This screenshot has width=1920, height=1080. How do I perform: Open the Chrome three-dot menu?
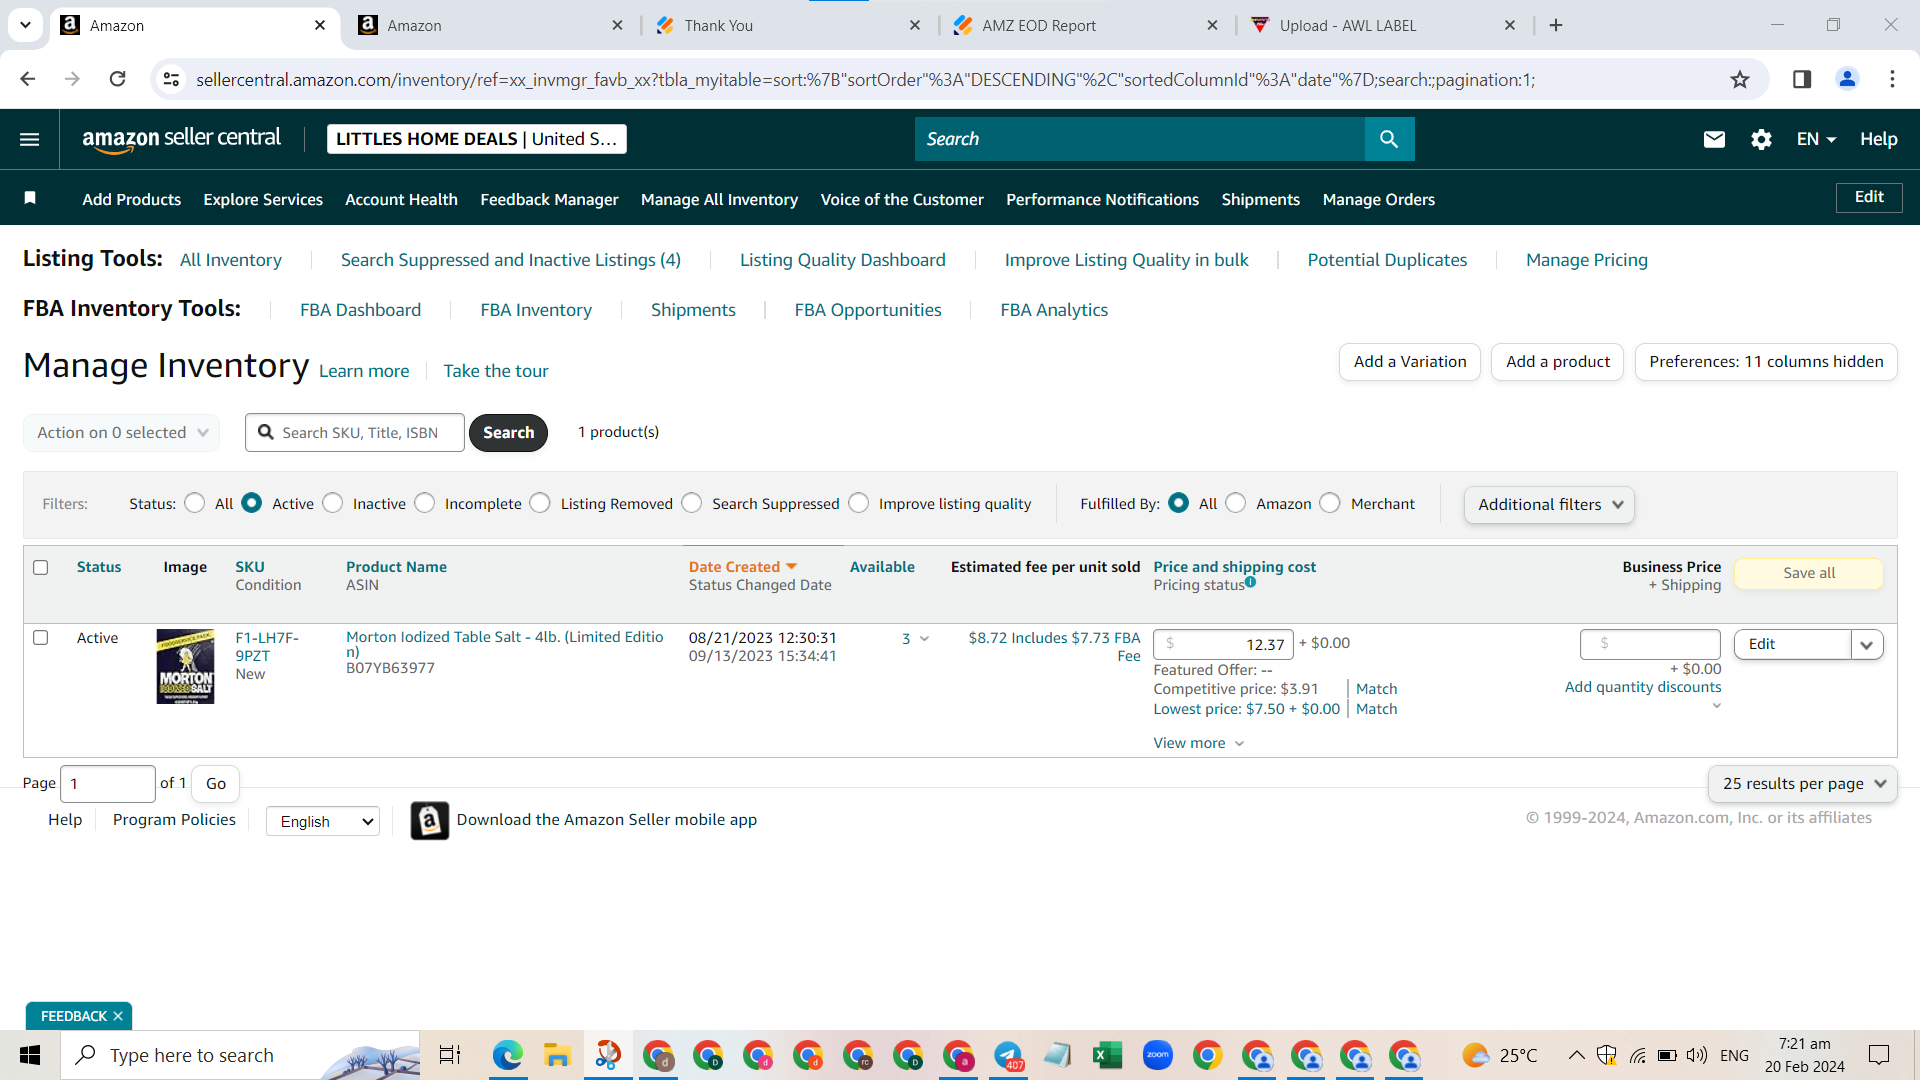click(x=1892, y=79)
